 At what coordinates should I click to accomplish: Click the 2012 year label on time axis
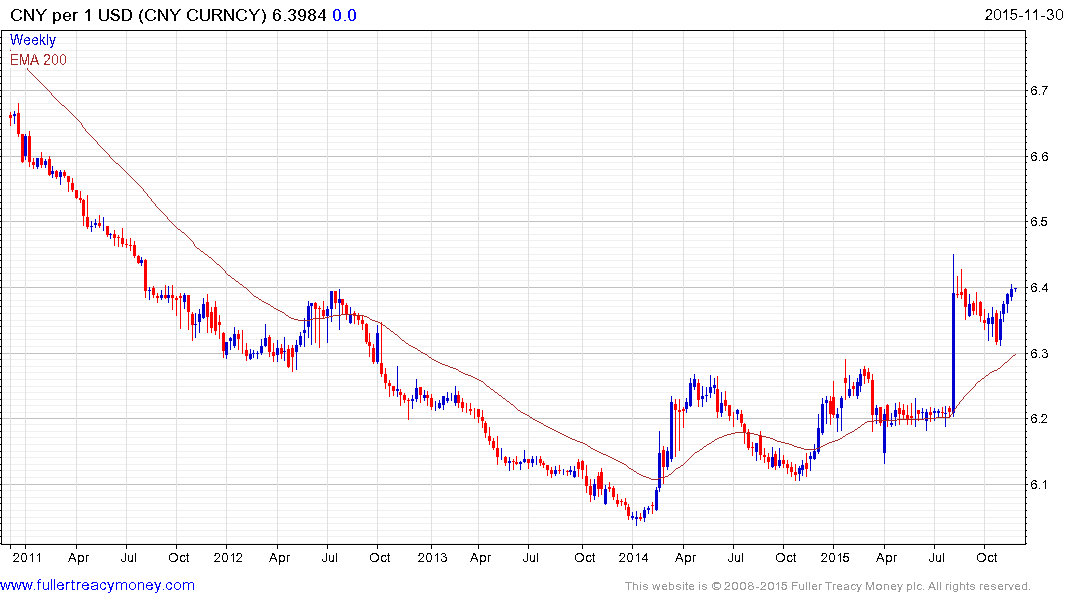228,557
